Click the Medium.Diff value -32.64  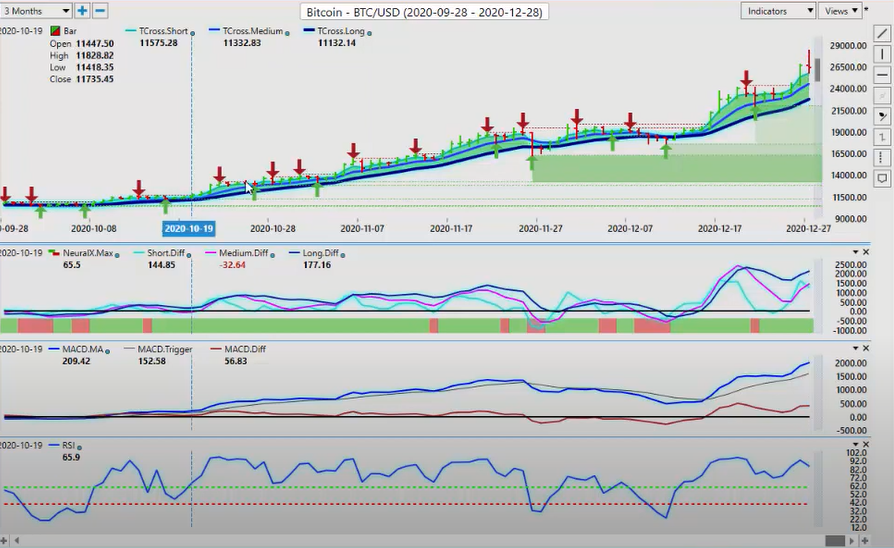(233, 265)
